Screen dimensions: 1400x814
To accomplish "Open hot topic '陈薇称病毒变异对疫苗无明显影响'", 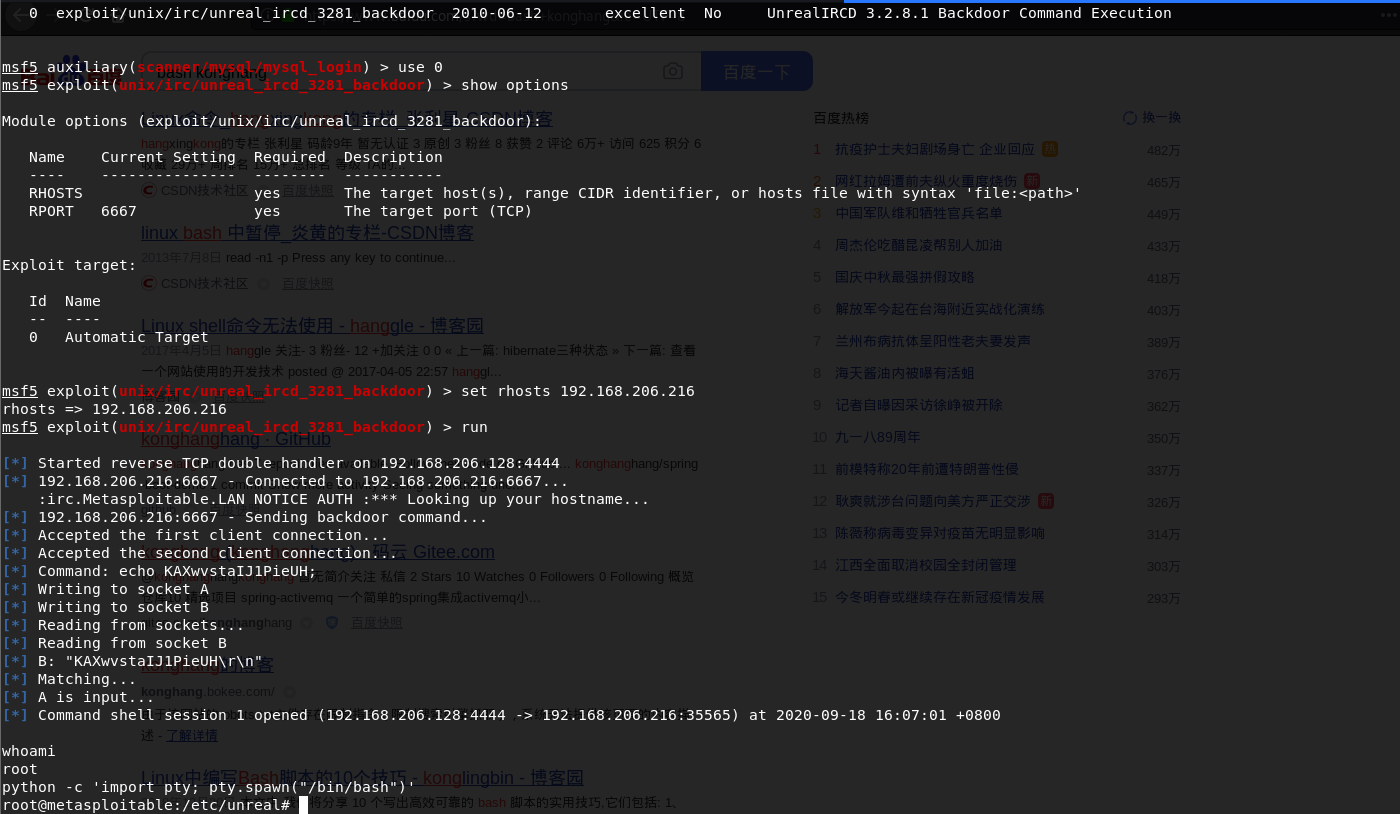I will (x=940, y=533).
